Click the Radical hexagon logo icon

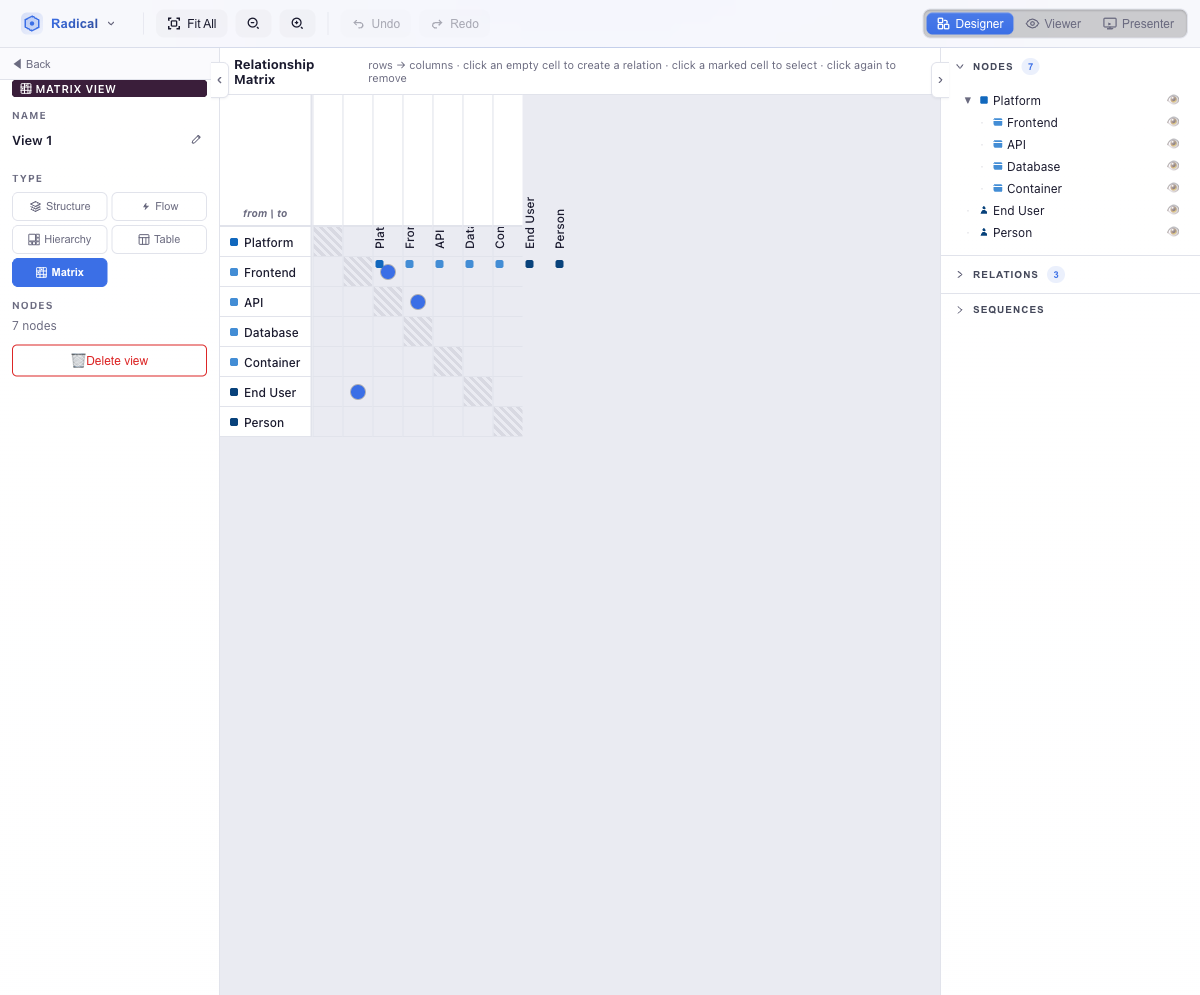point(32,23)
